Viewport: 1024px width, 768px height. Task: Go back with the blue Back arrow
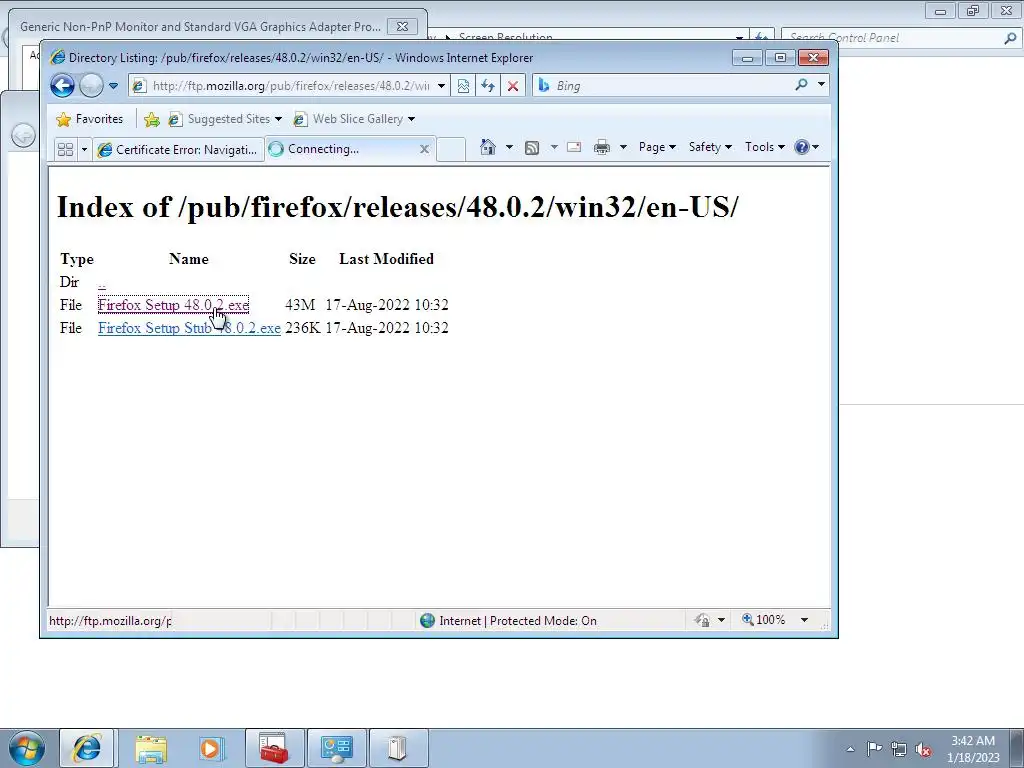coord(63,86)
